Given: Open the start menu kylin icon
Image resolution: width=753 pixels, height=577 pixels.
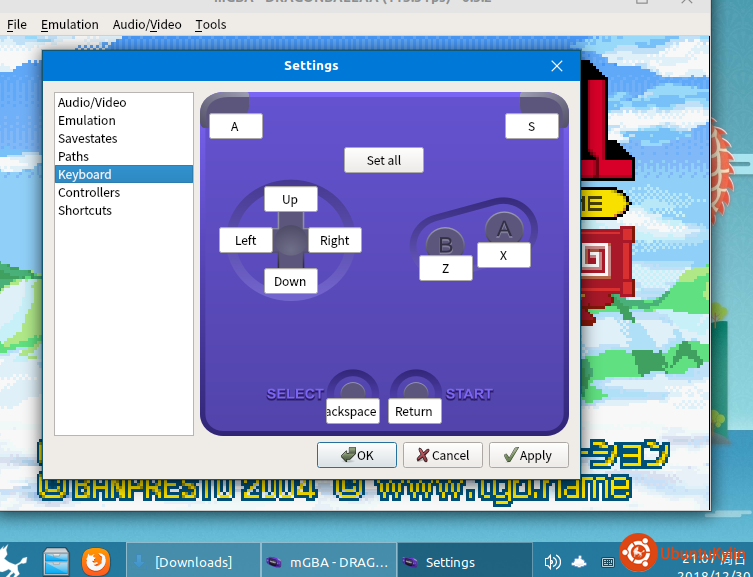Looking at the screenshot, I should (x=13, y=561).
